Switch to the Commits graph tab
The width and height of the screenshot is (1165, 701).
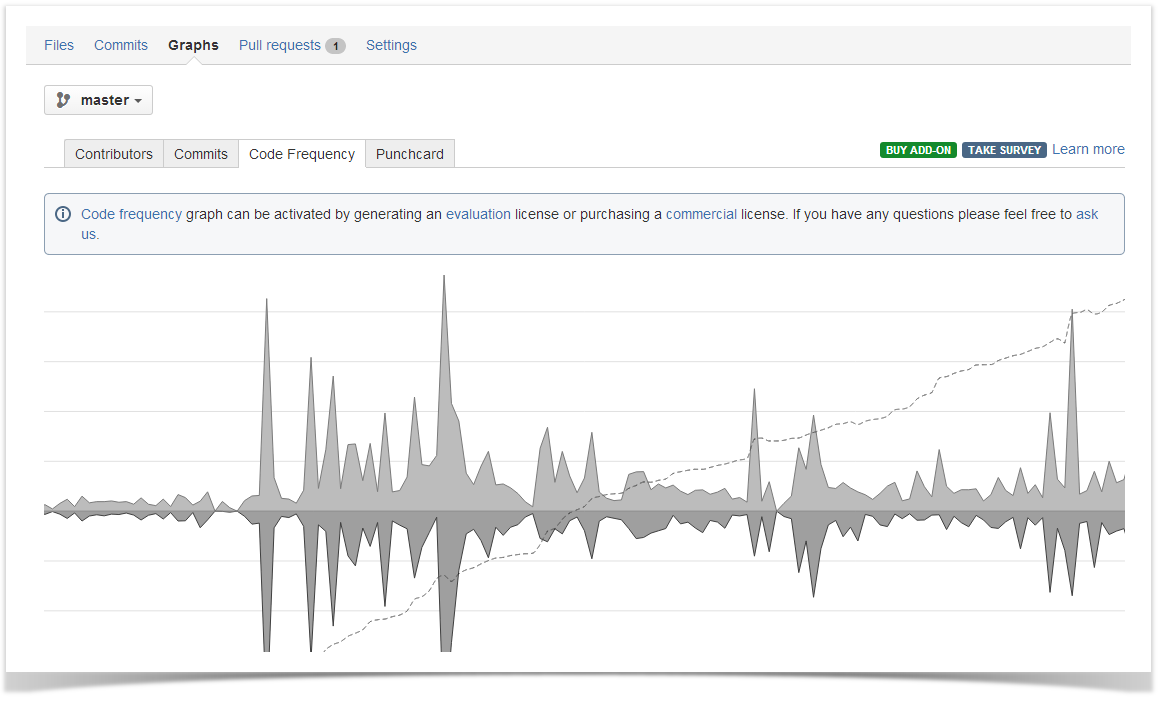201,154
